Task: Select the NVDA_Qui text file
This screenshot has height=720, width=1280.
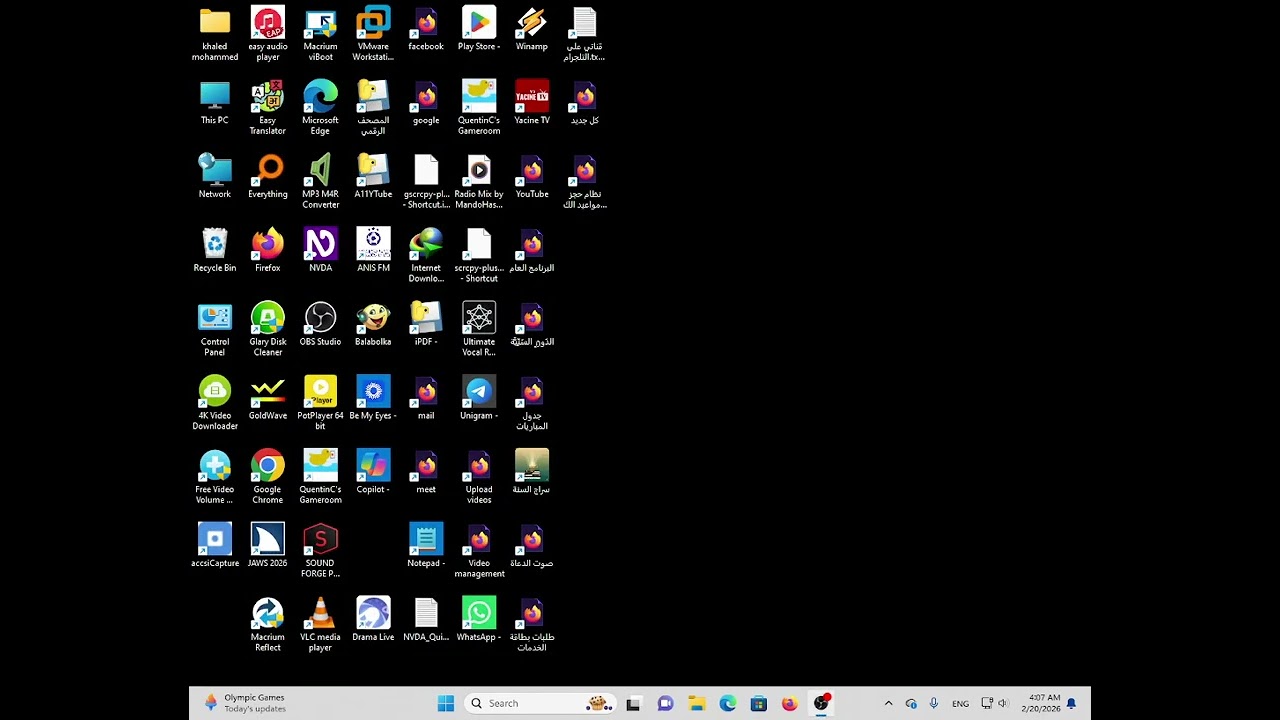Action: [x=426, y=621]
